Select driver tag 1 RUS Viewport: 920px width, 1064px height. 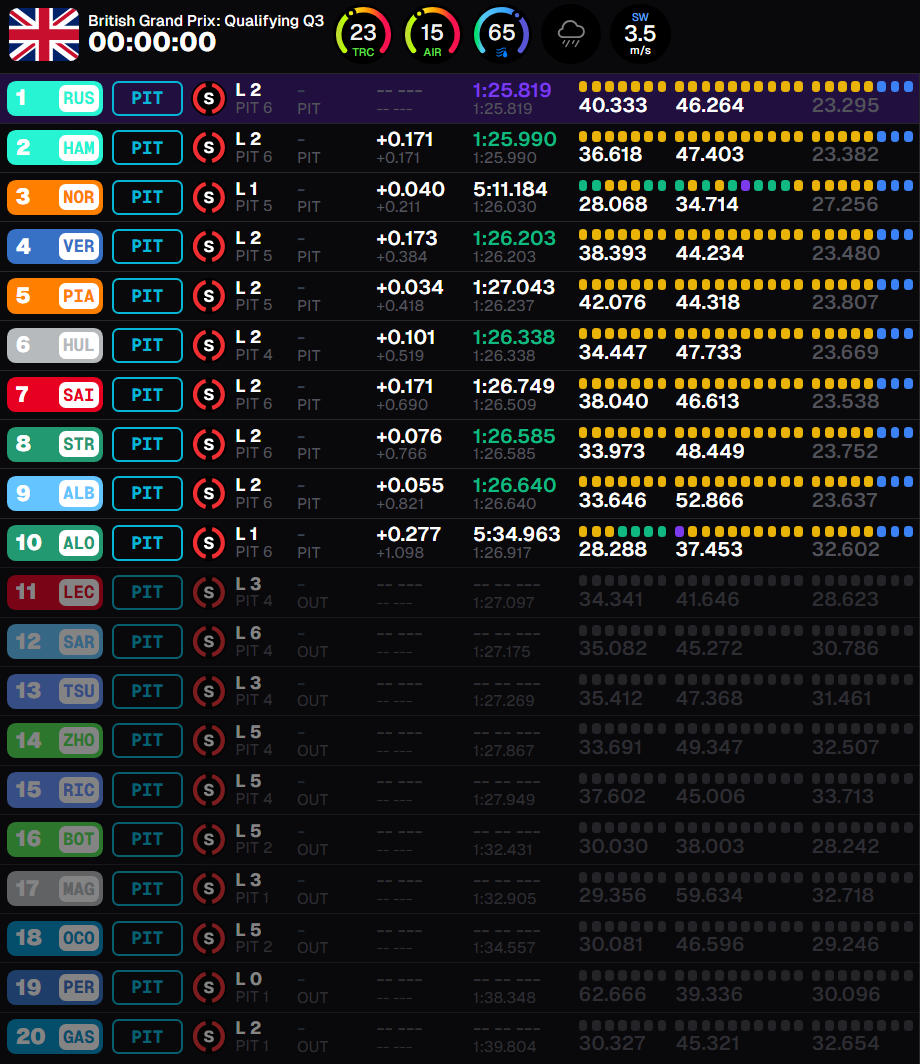click(x=55, y=98)
